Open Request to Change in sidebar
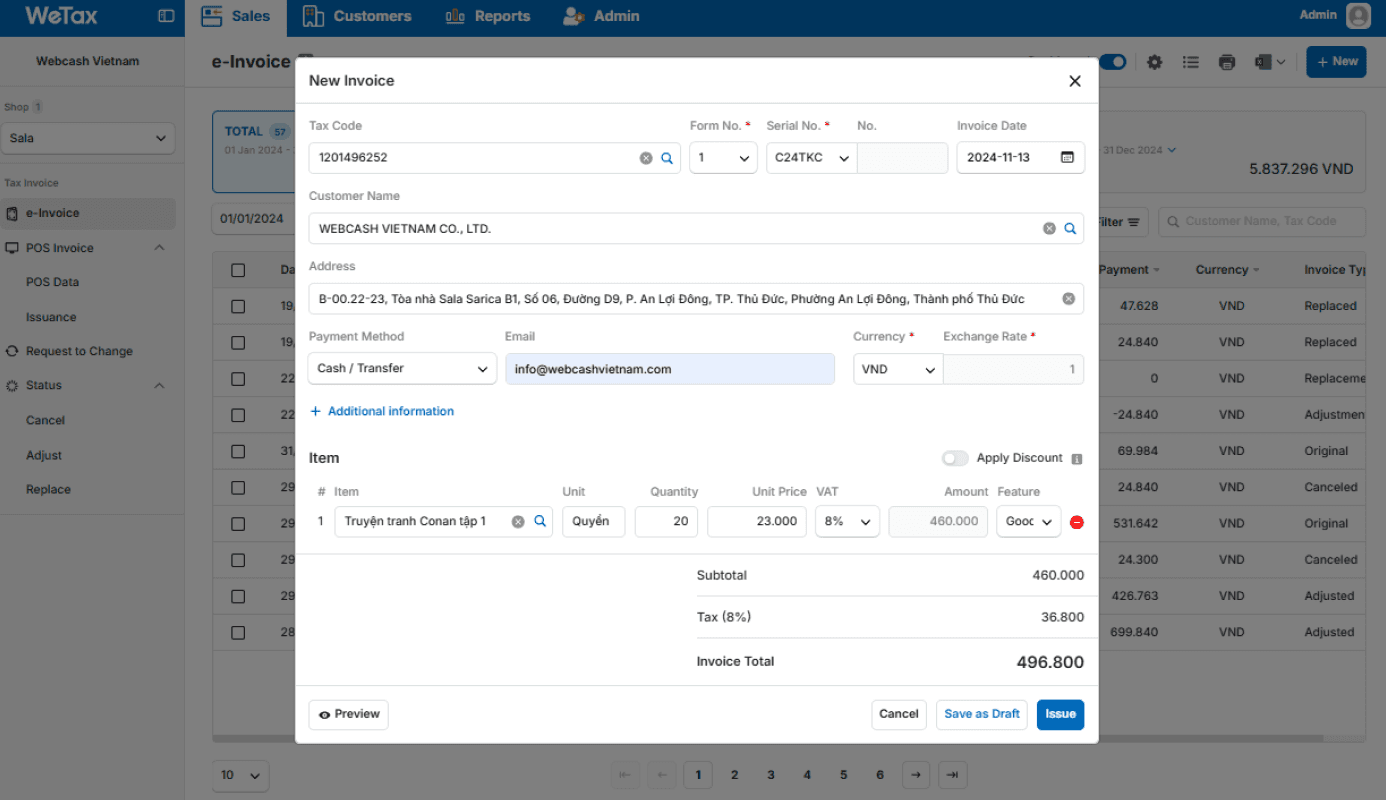 click(79, 351)
